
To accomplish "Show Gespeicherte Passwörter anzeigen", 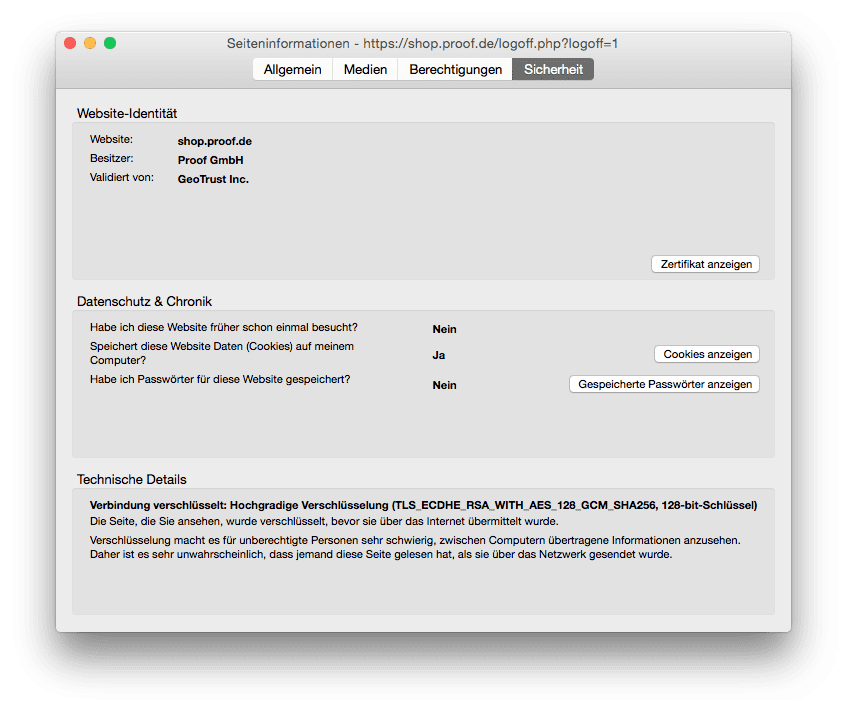I will pyautogui.click(x=664, y=384).
